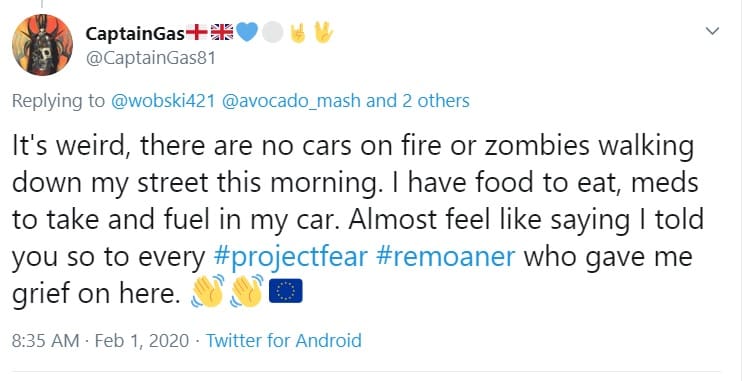Open the tweet options chevron menu
Screen dimensions: 745x381
click(712, 31)
